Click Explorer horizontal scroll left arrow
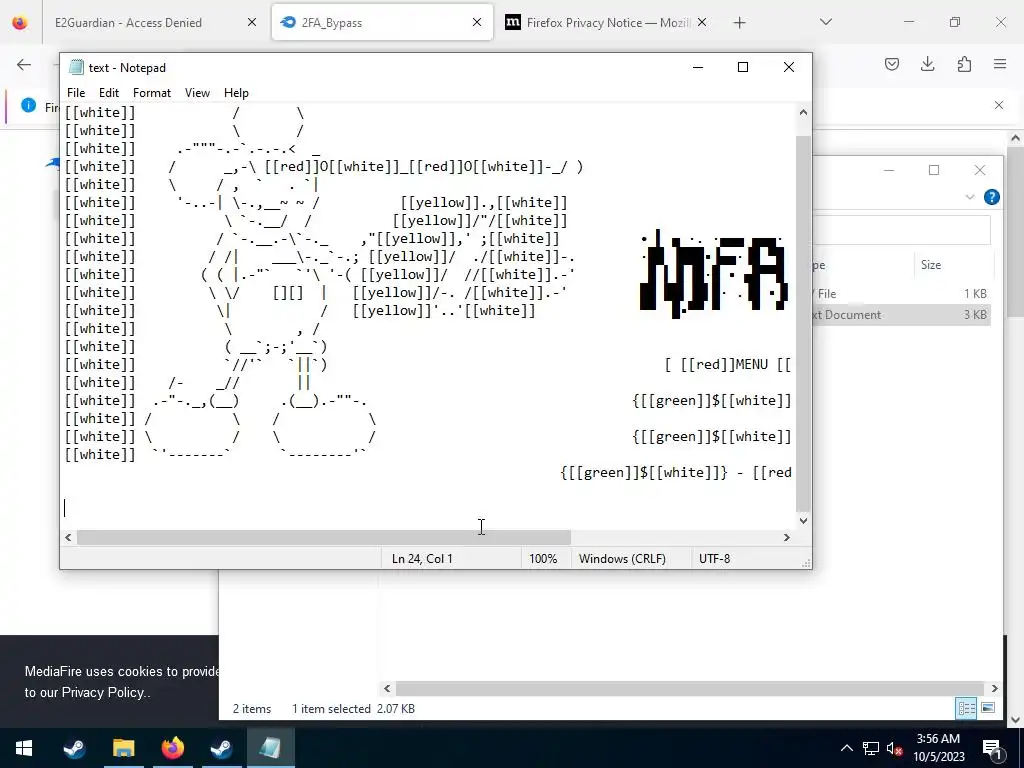1024x768 pixels. (x=387, y=688)
